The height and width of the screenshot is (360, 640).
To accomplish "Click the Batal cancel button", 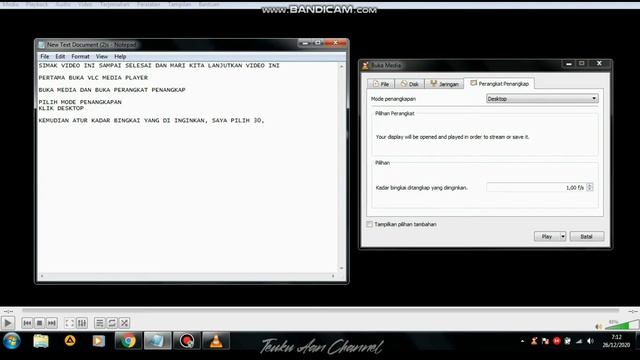I will [x=587, y=236].
